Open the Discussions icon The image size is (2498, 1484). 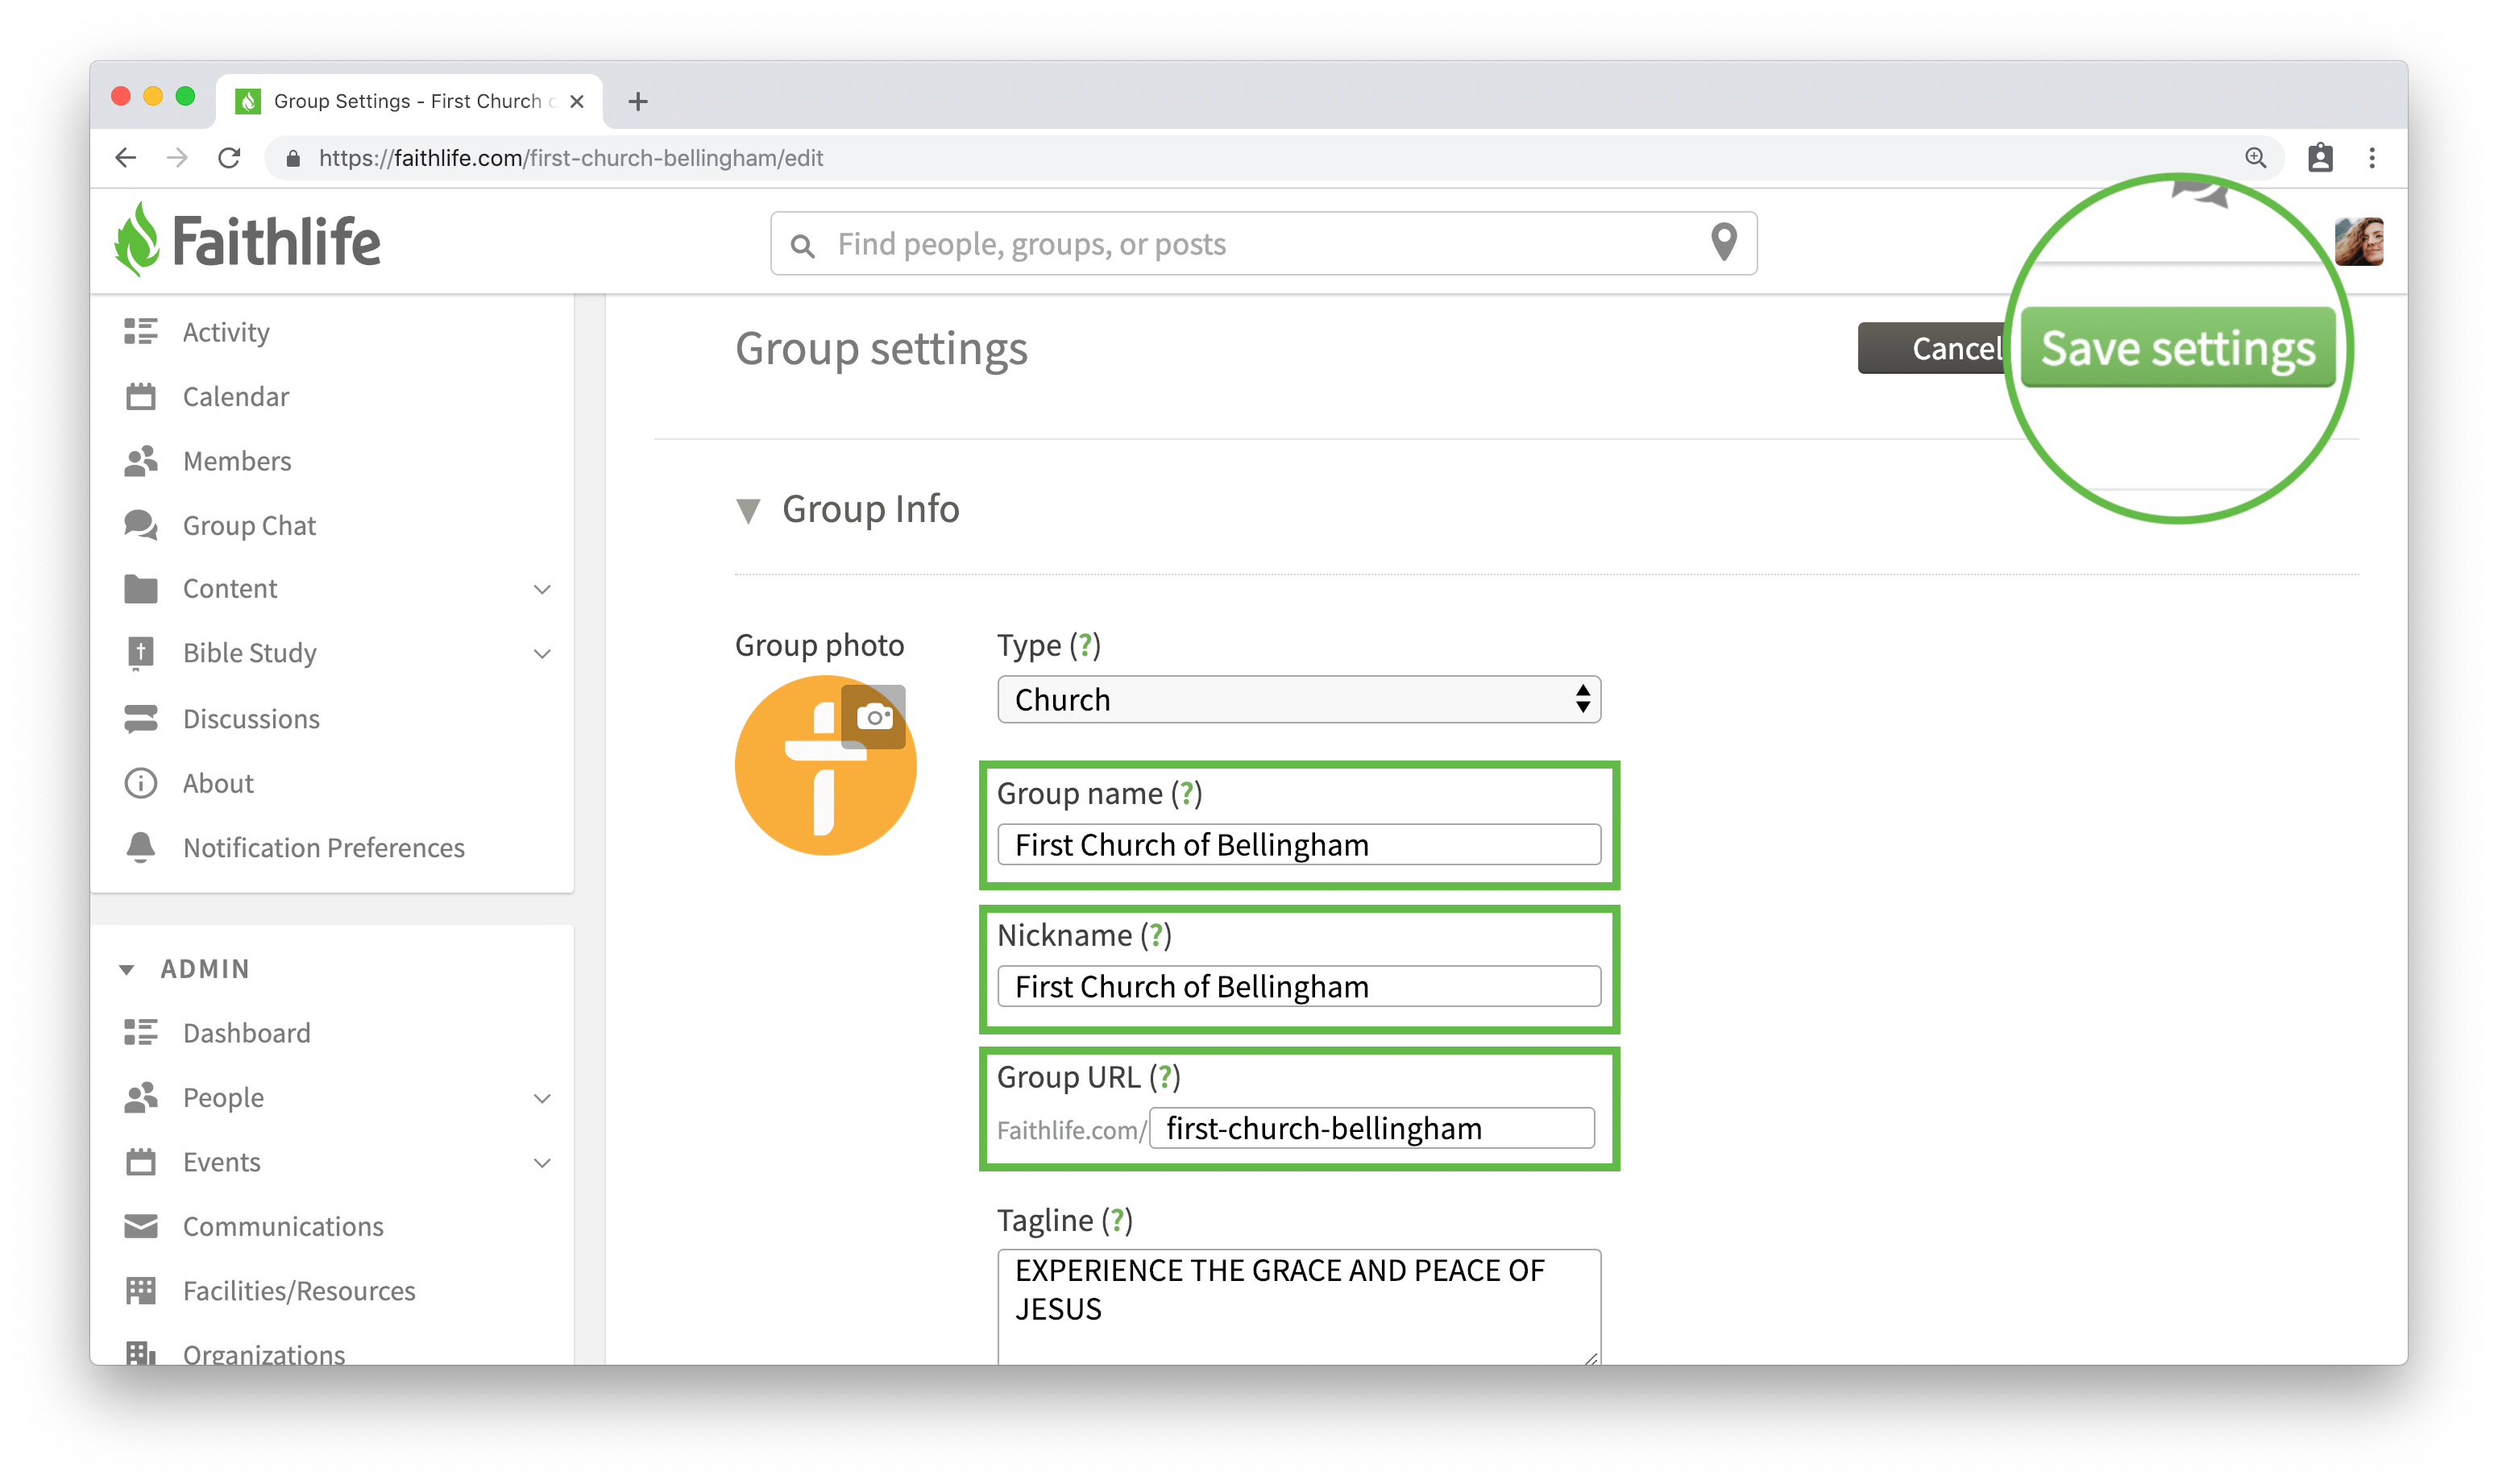click(x=140, y=719)
